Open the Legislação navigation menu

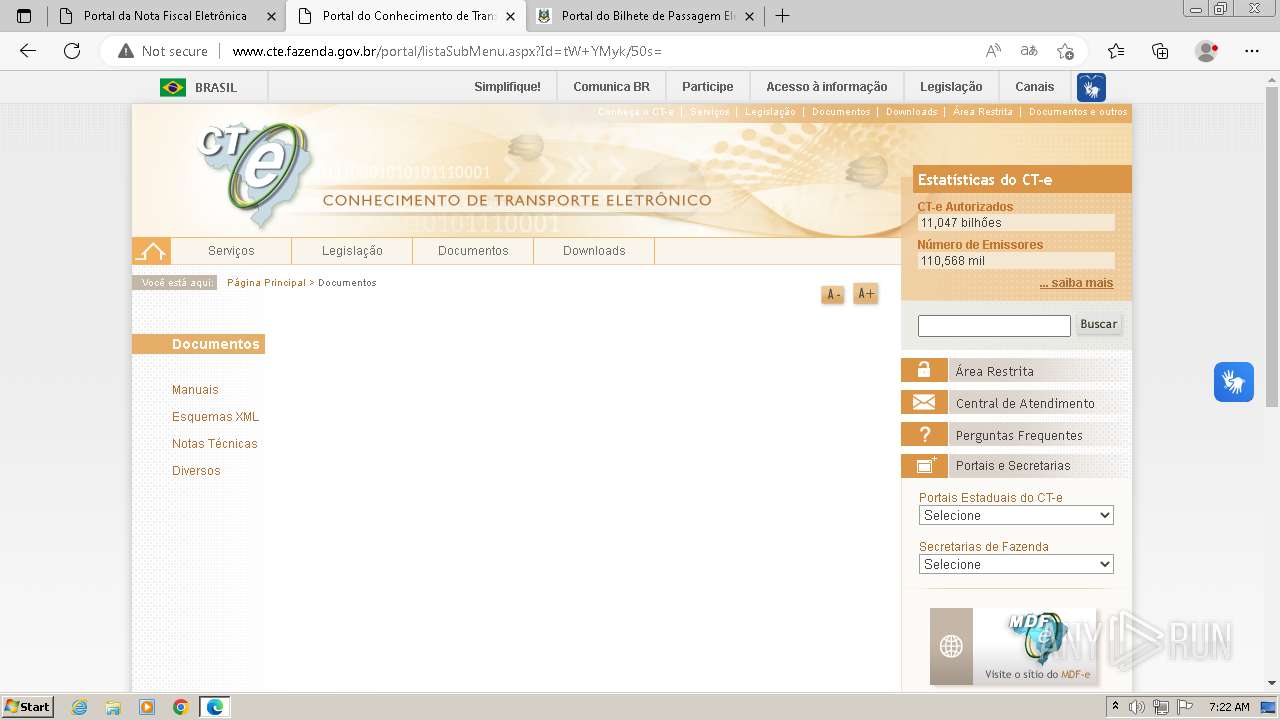pyautogui.click(x=352, y=251)
